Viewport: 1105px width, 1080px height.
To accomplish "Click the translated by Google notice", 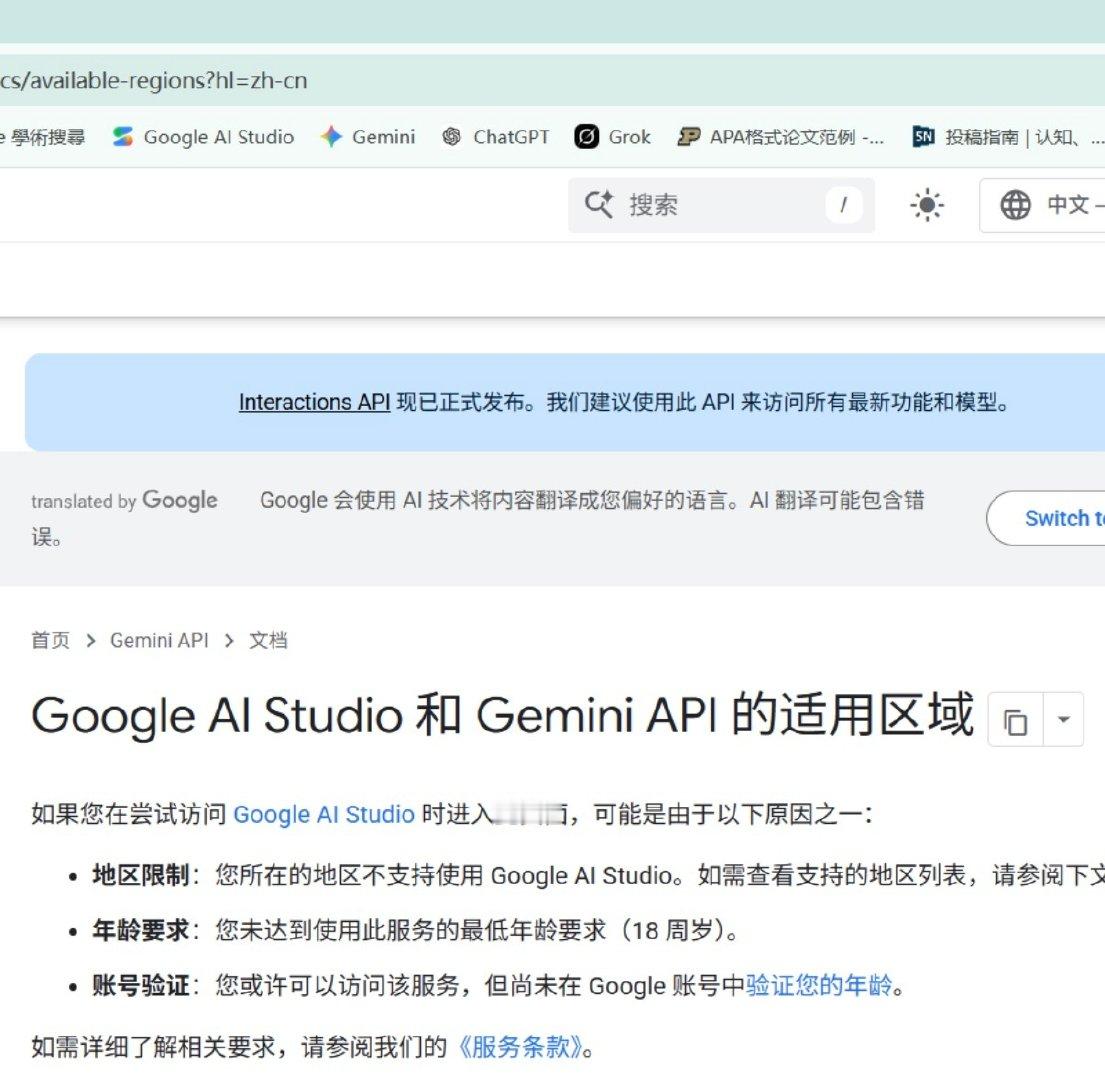I will (124, 500).
